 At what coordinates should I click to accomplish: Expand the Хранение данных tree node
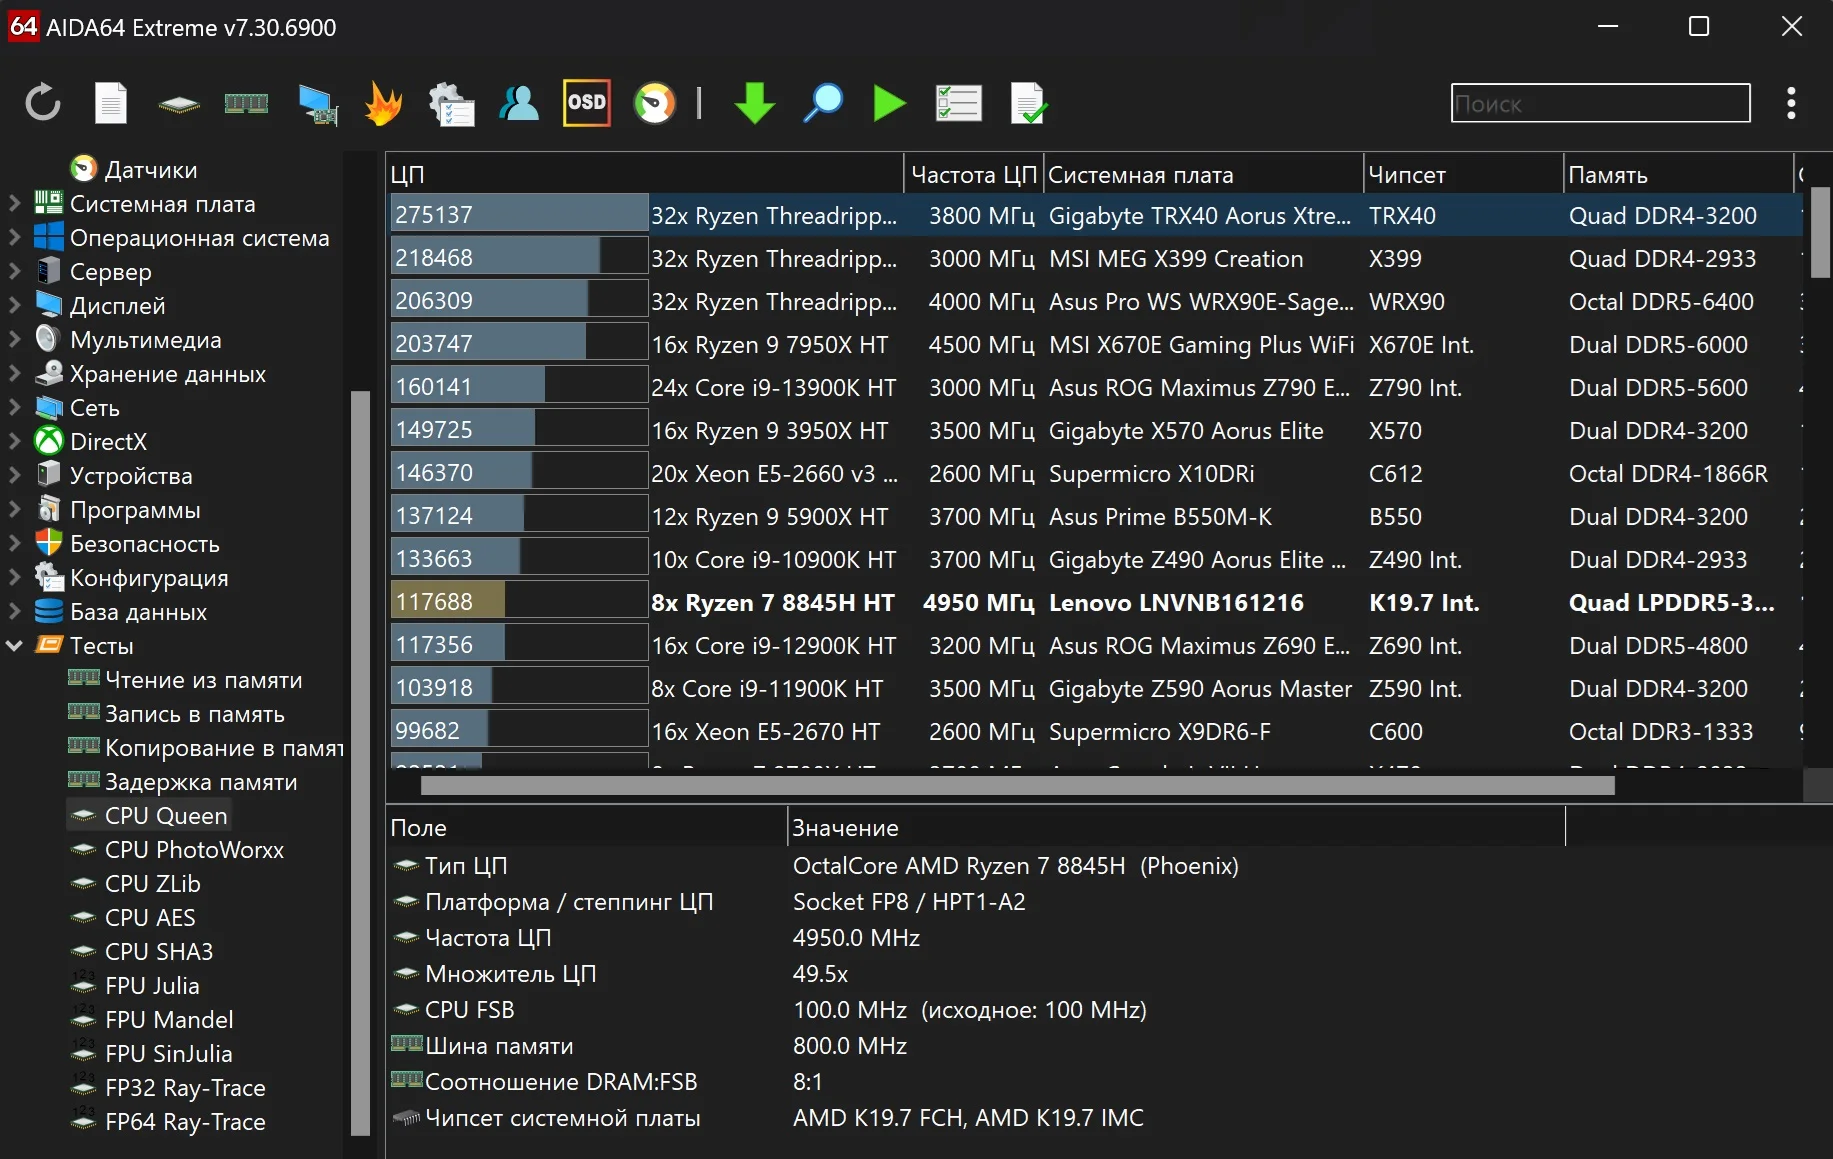click(15, 374)
